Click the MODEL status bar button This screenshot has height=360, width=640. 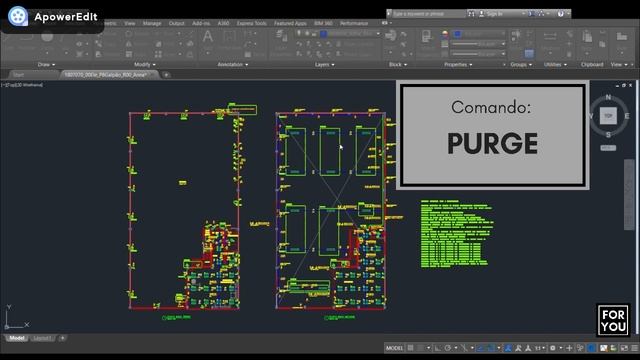point(394,348)
